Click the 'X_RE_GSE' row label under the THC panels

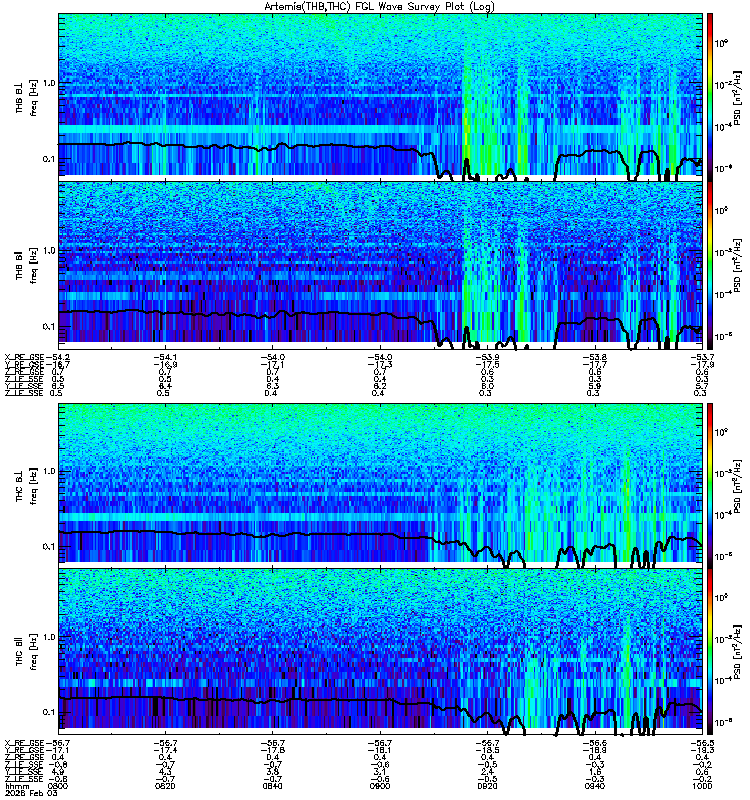pyautogui.click(x=24, y=743)
